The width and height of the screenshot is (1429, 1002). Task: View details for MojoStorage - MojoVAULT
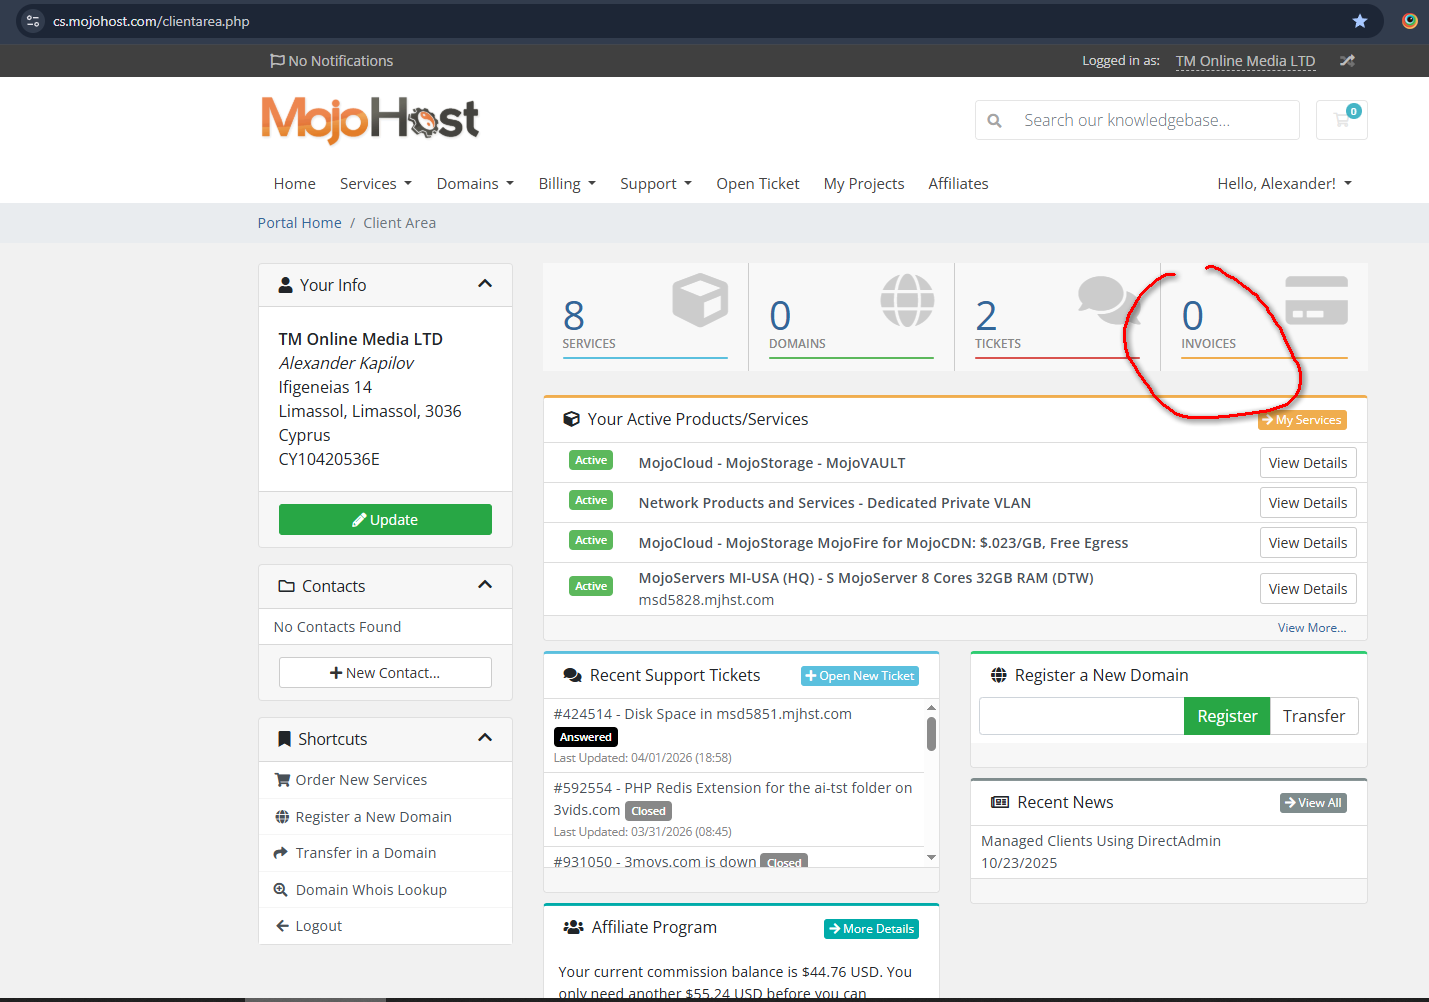coord(1308,463)
